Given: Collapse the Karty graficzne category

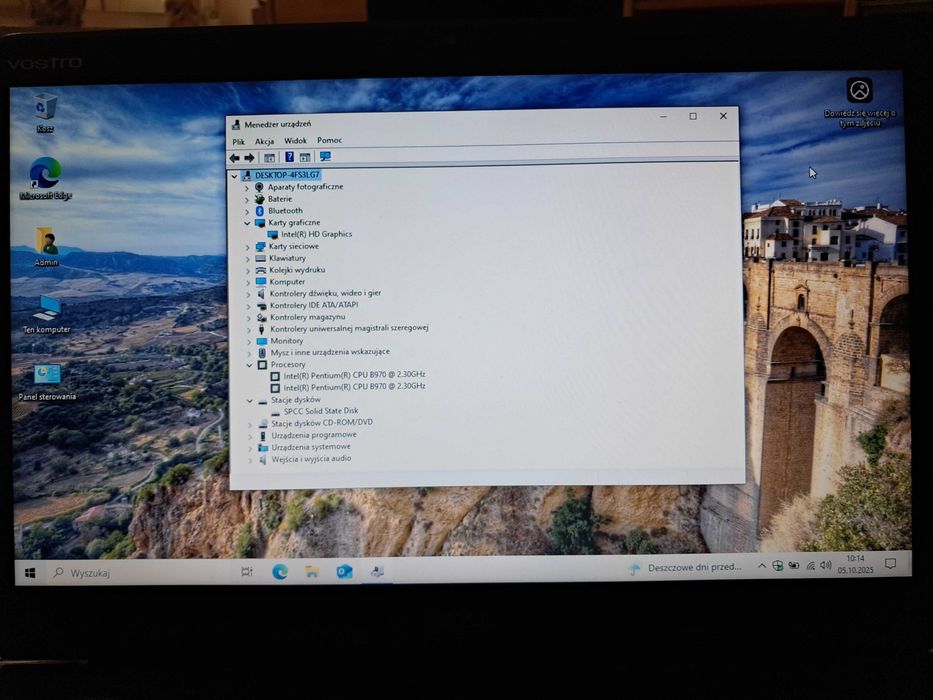Looking at the screenshot, I should tap(247, 223).
